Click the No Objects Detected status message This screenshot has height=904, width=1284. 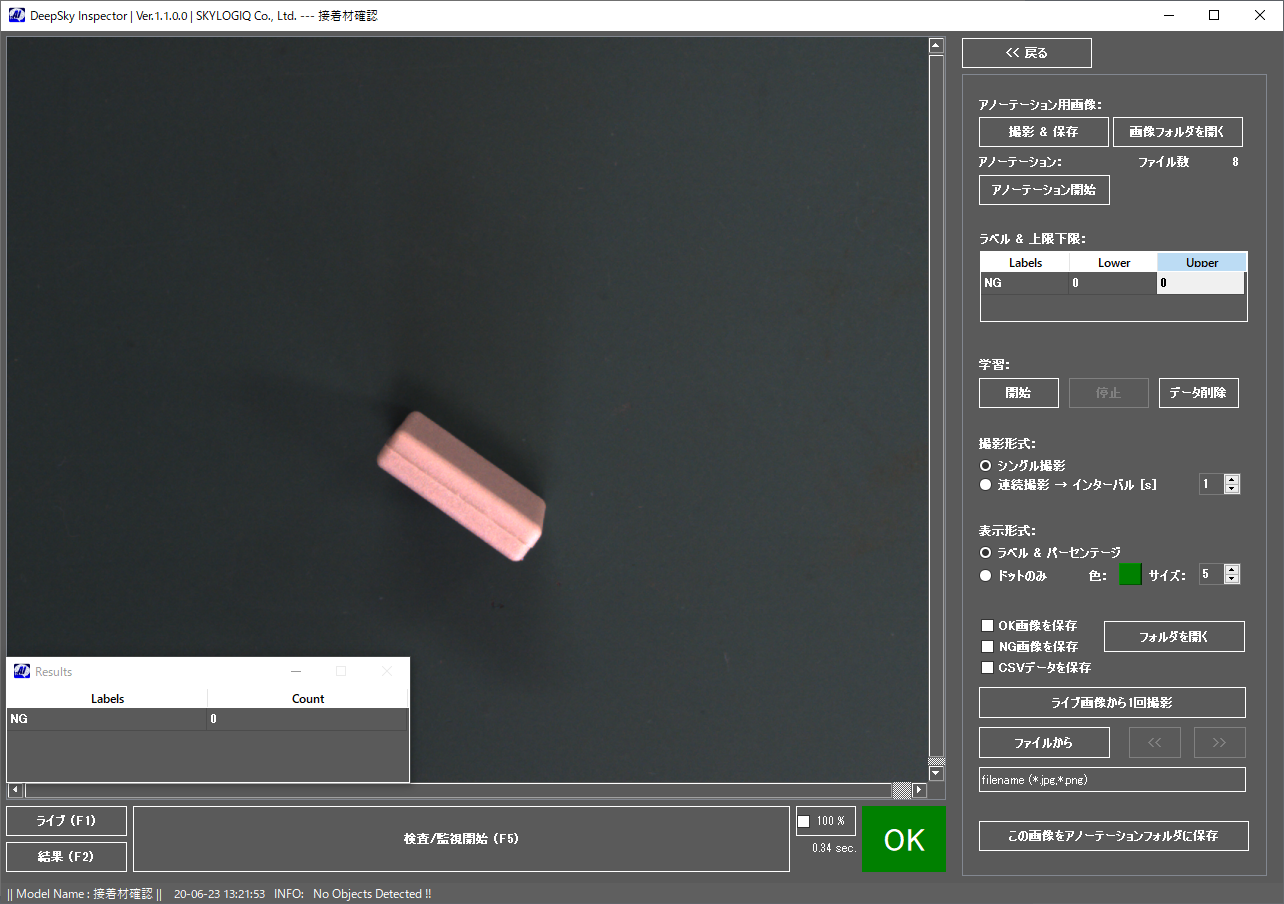[372, 894]
